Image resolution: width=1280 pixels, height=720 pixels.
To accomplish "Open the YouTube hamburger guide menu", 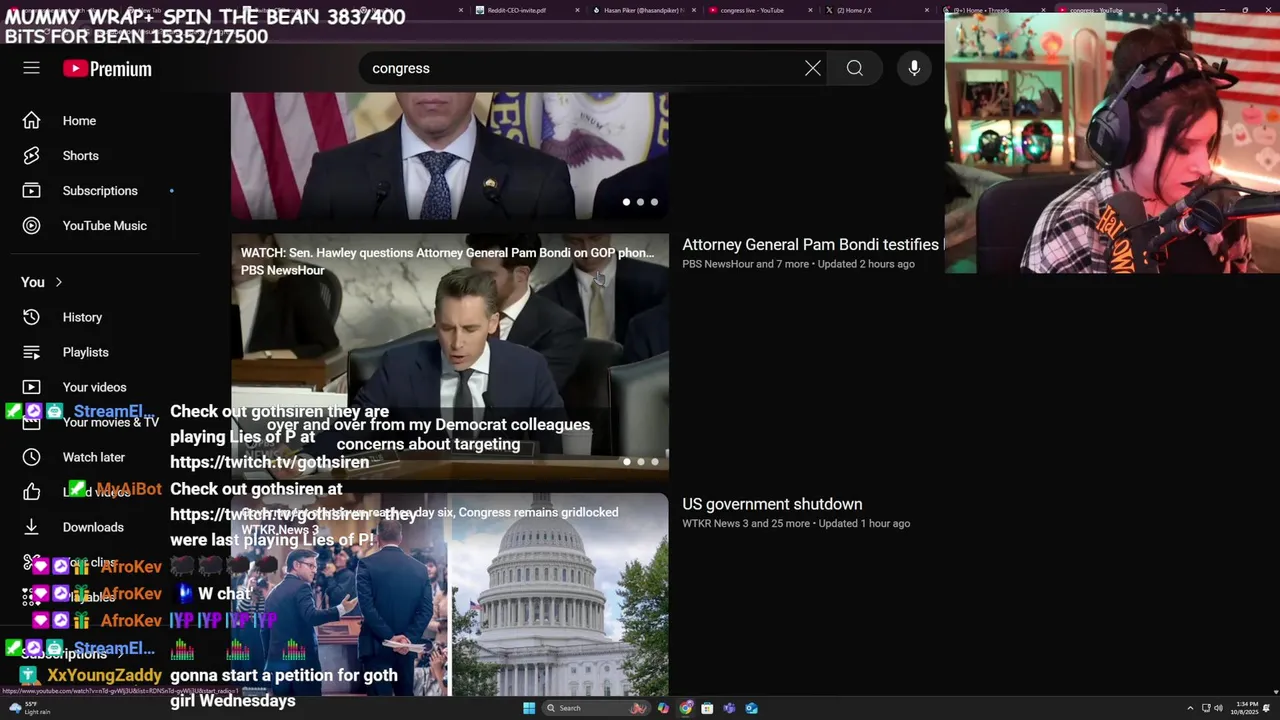I will pyautogui.click(x=32, y=68).
